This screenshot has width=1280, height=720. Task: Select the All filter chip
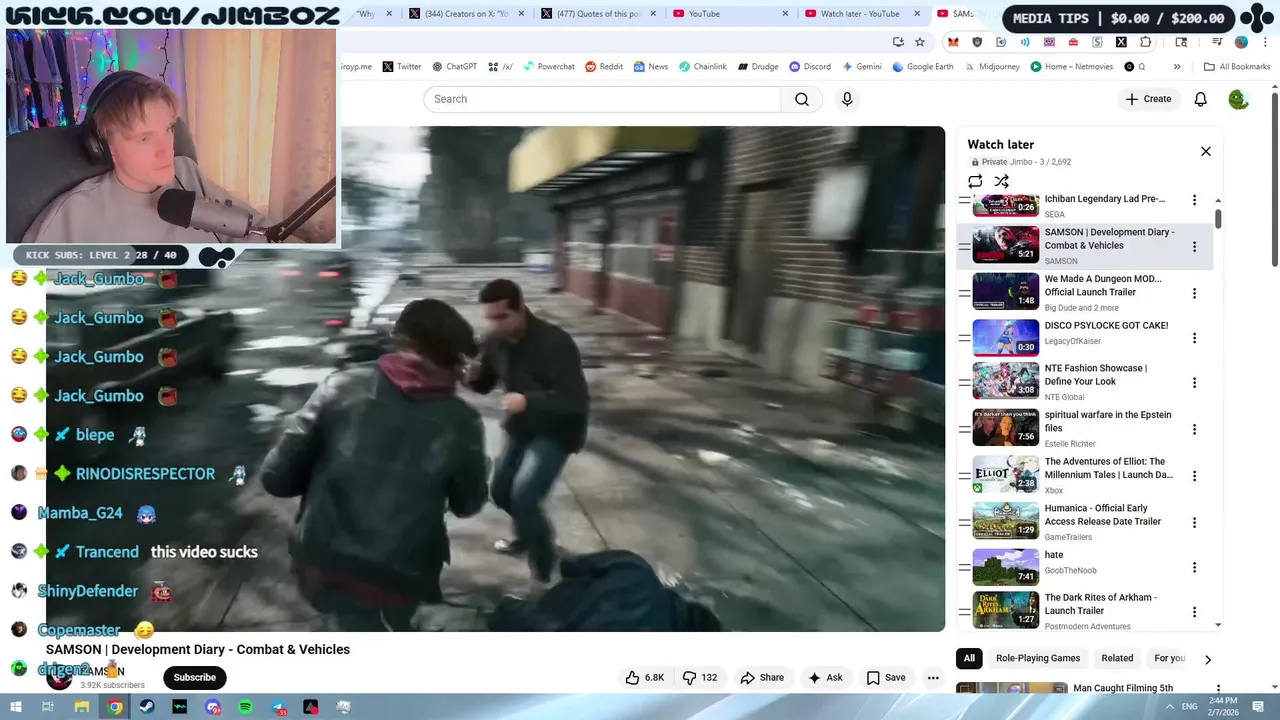tap(969, 658)
